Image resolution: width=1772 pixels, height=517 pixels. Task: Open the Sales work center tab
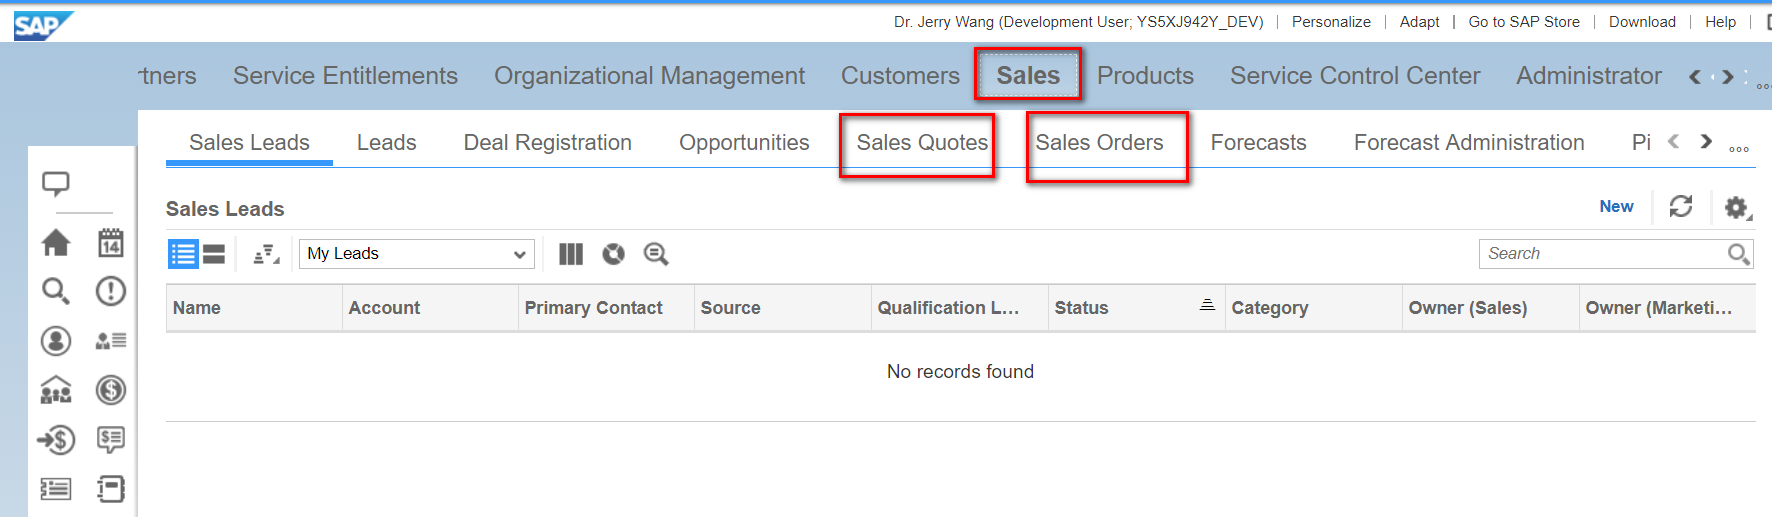(1028, 75)
